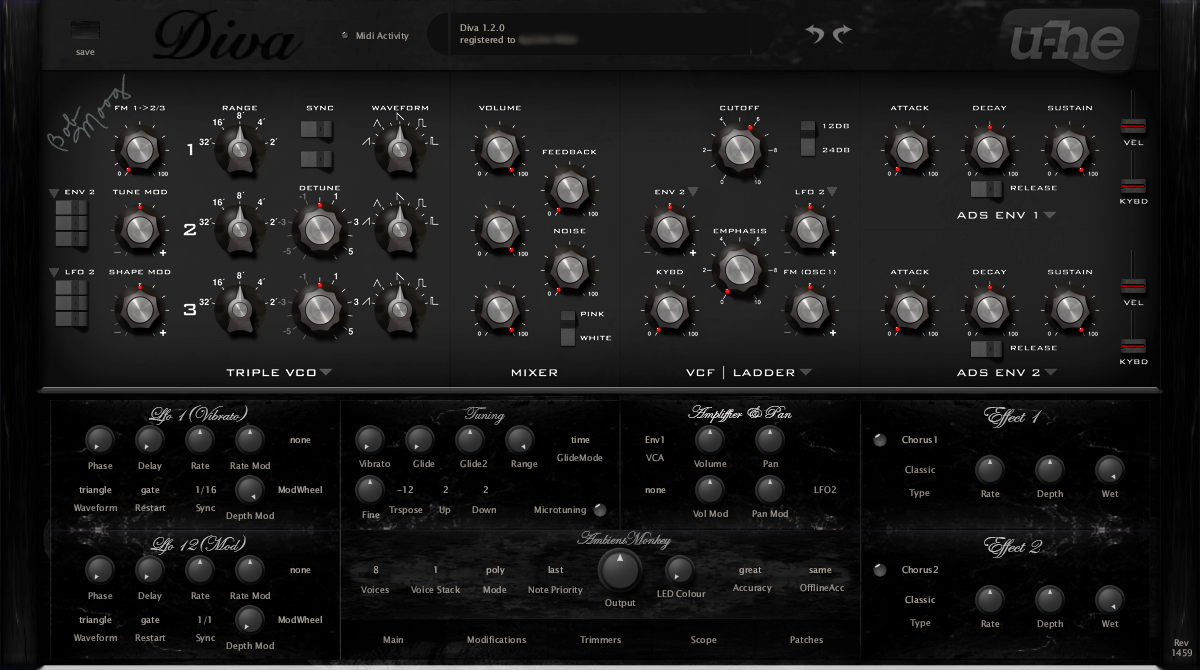Click the poly Mode value
This screenshot has width=1200, height=670.
coord(495,570)
